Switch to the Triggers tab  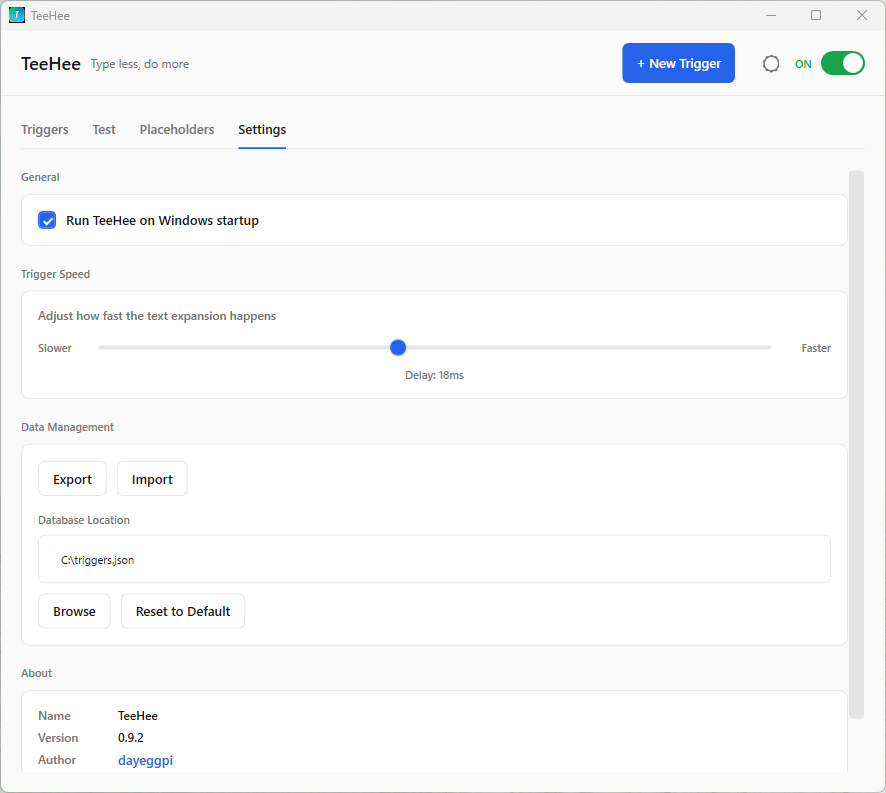tap(44, 129)
